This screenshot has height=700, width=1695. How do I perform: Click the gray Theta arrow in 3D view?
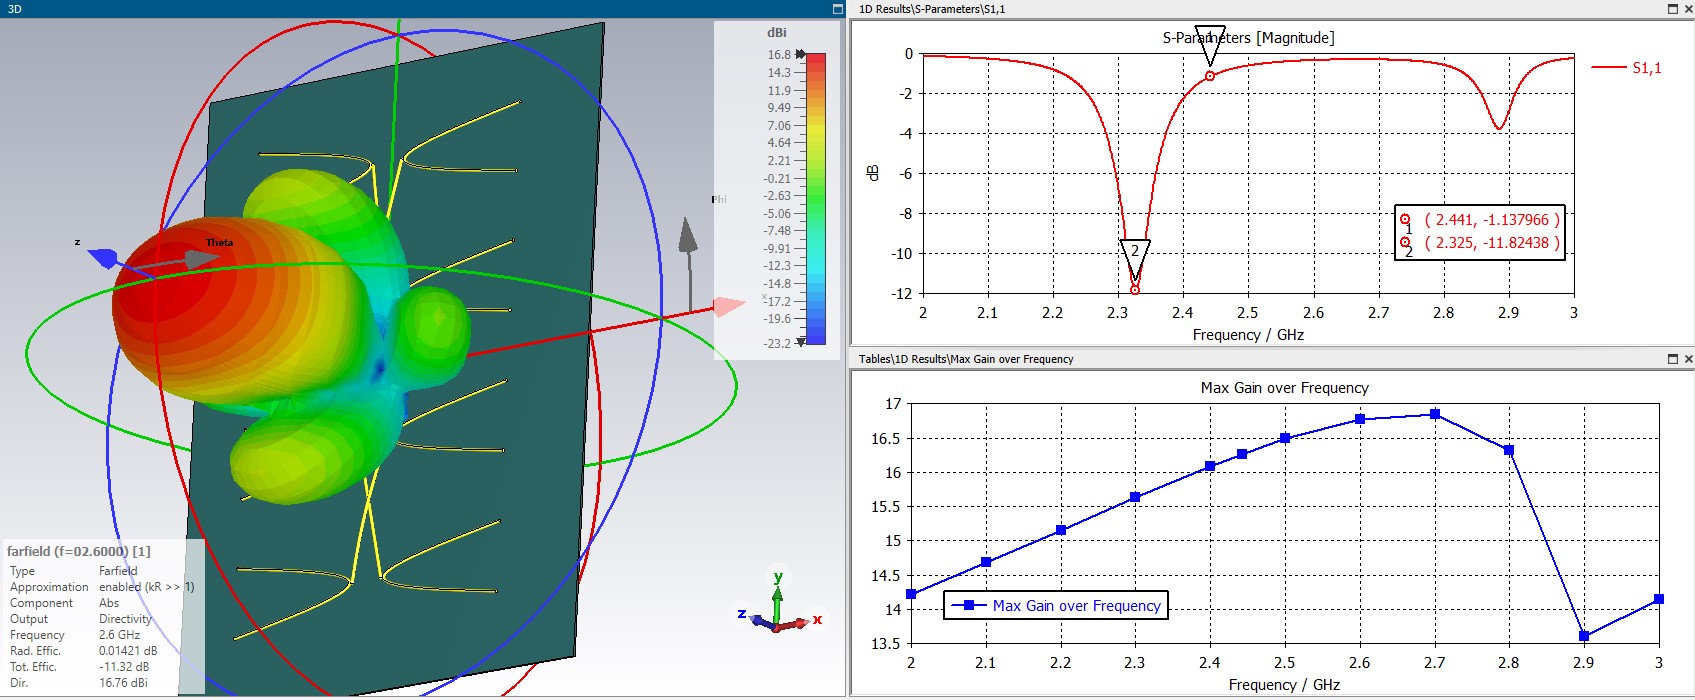pos(202,259)
